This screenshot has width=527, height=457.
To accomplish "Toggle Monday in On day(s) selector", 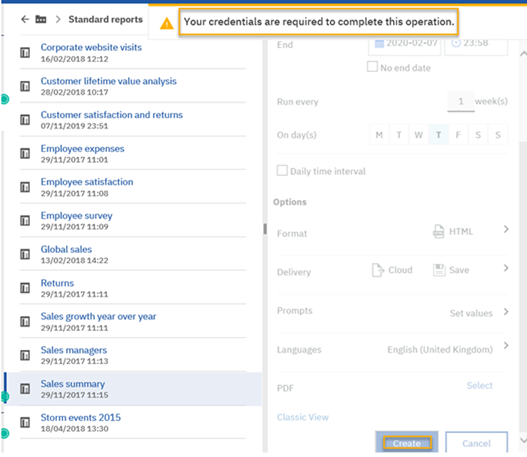I will point(379,135).
